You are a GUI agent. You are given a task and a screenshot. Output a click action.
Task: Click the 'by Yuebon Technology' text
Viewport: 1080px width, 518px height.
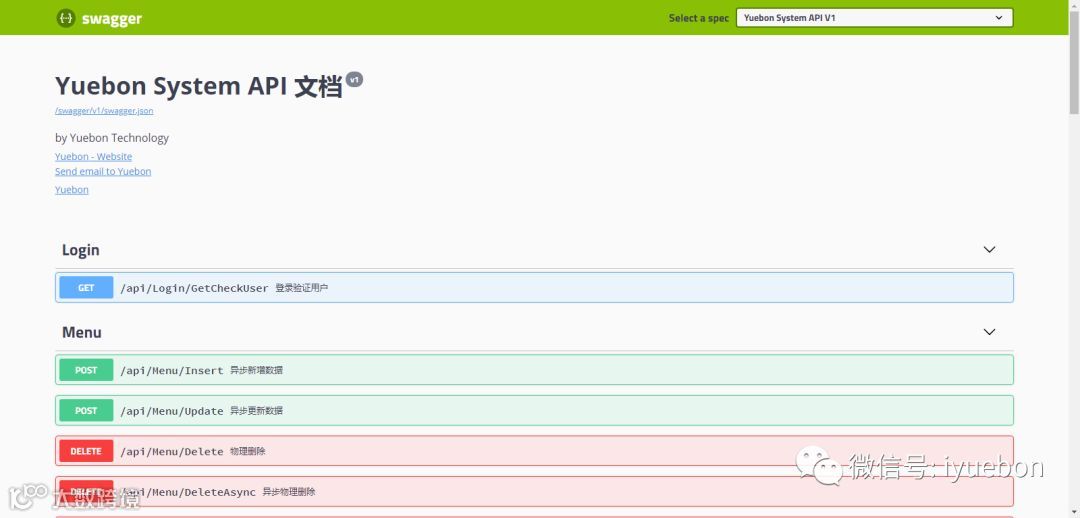pos(112,138)
